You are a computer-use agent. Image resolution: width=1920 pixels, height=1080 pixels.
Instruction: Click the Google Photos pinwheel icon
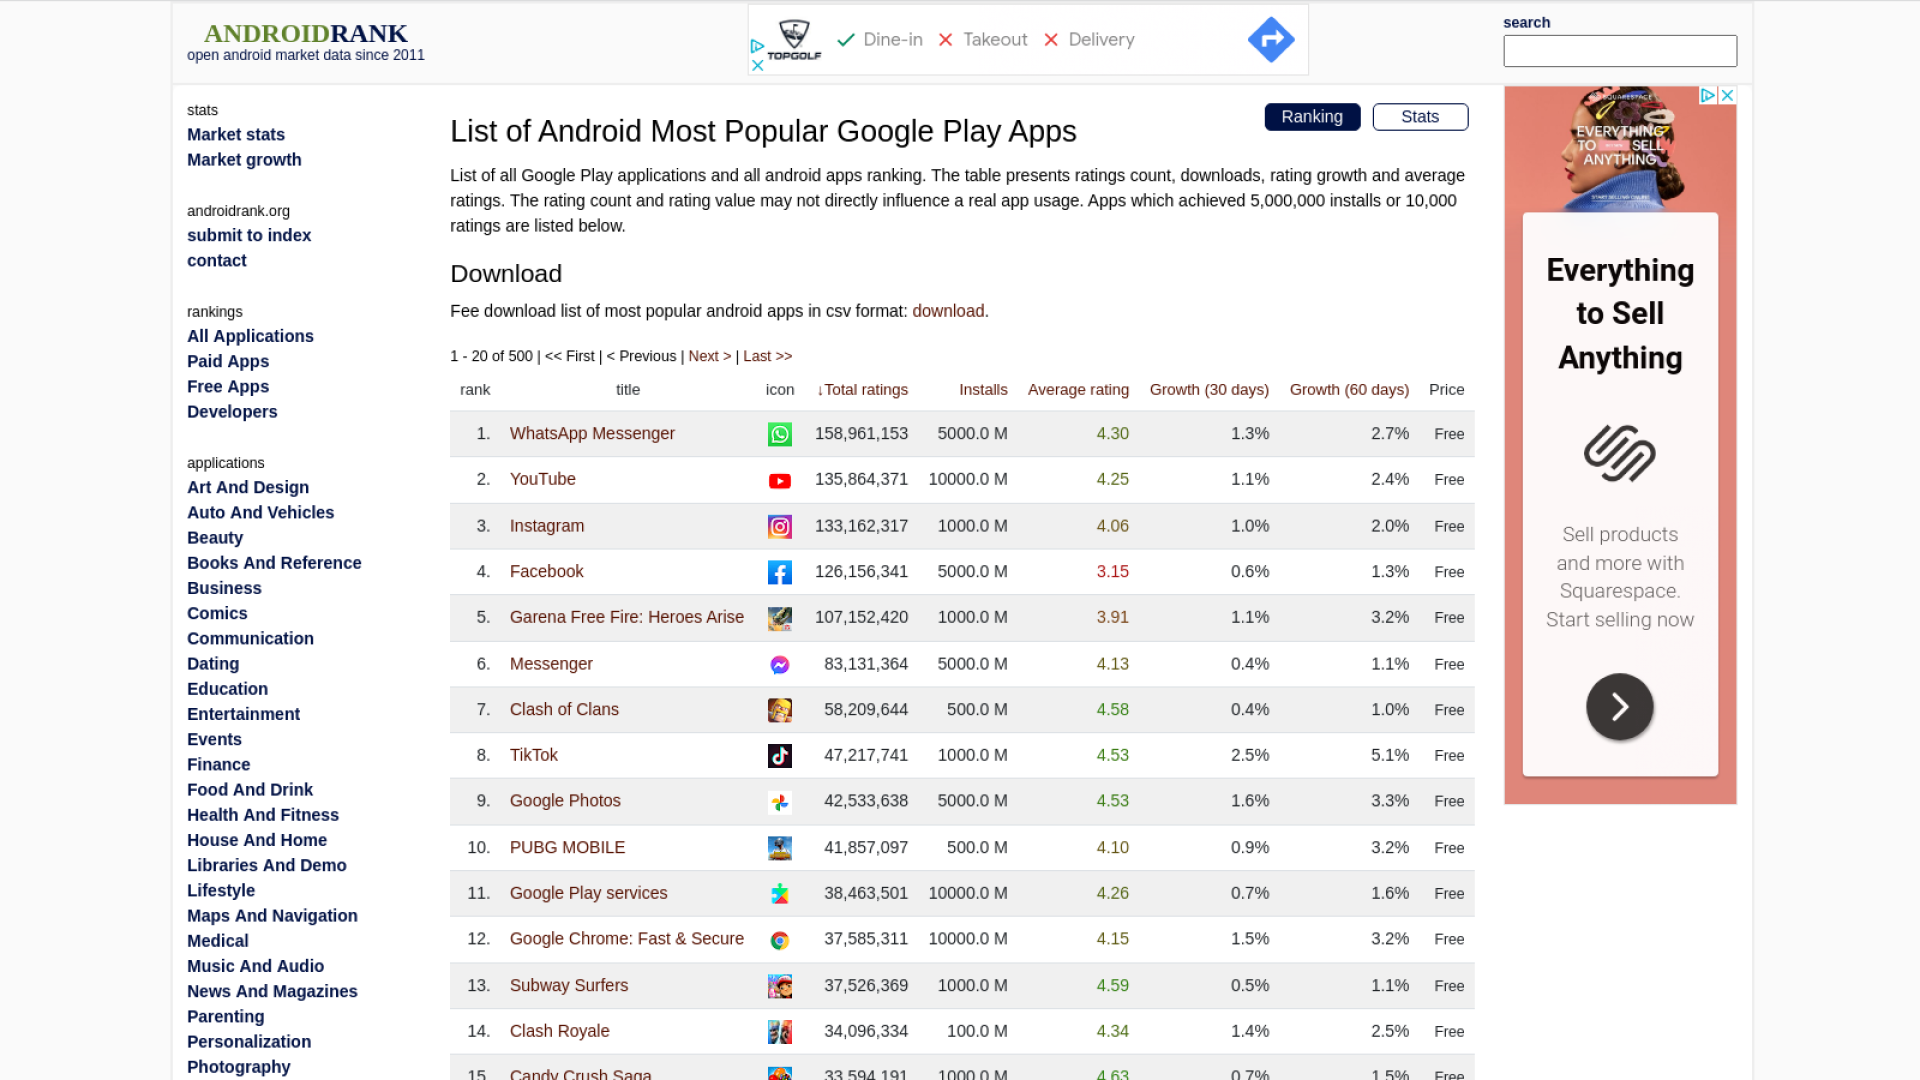tap(779, 802)
